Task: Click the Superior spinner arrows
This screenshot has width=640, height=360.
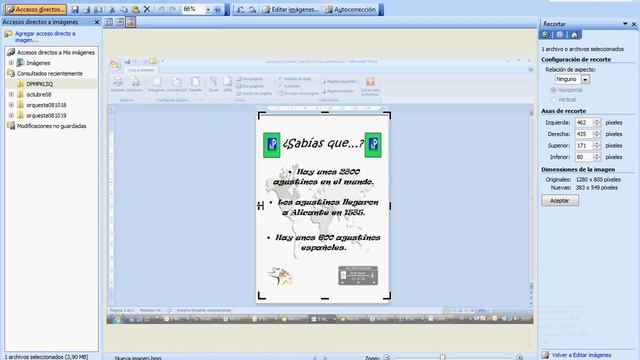Action: point(597,145)
